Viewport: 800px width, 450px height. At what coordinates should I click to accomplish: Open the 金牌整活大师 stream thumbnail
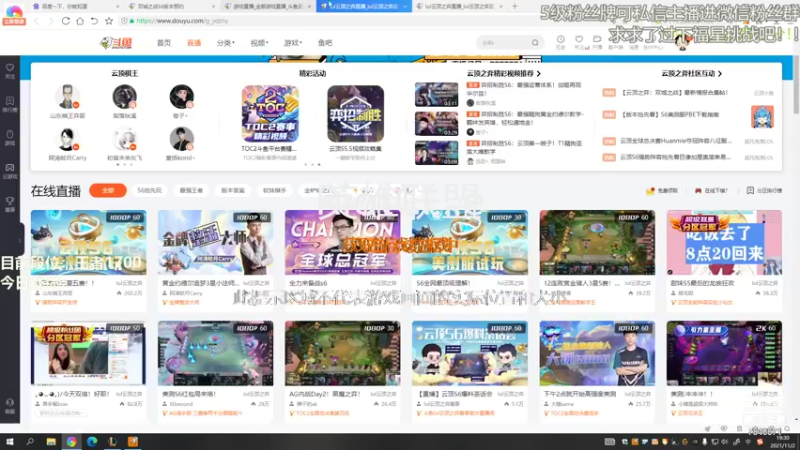click(x=215, y=242)
